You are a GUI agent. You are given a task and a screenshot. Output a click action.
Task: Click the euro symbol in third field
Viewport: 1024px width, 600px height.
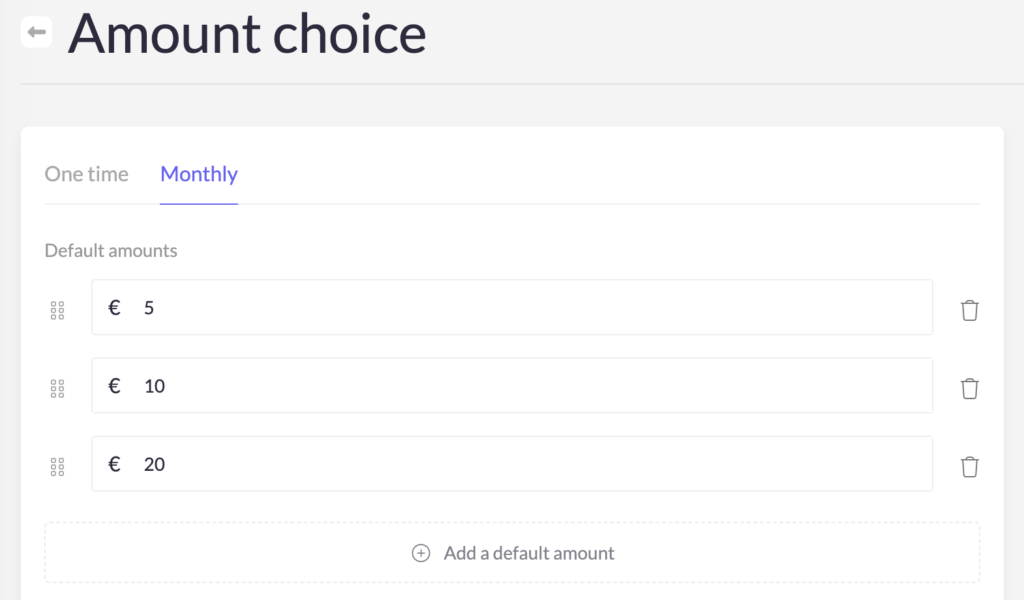[114, 464]
